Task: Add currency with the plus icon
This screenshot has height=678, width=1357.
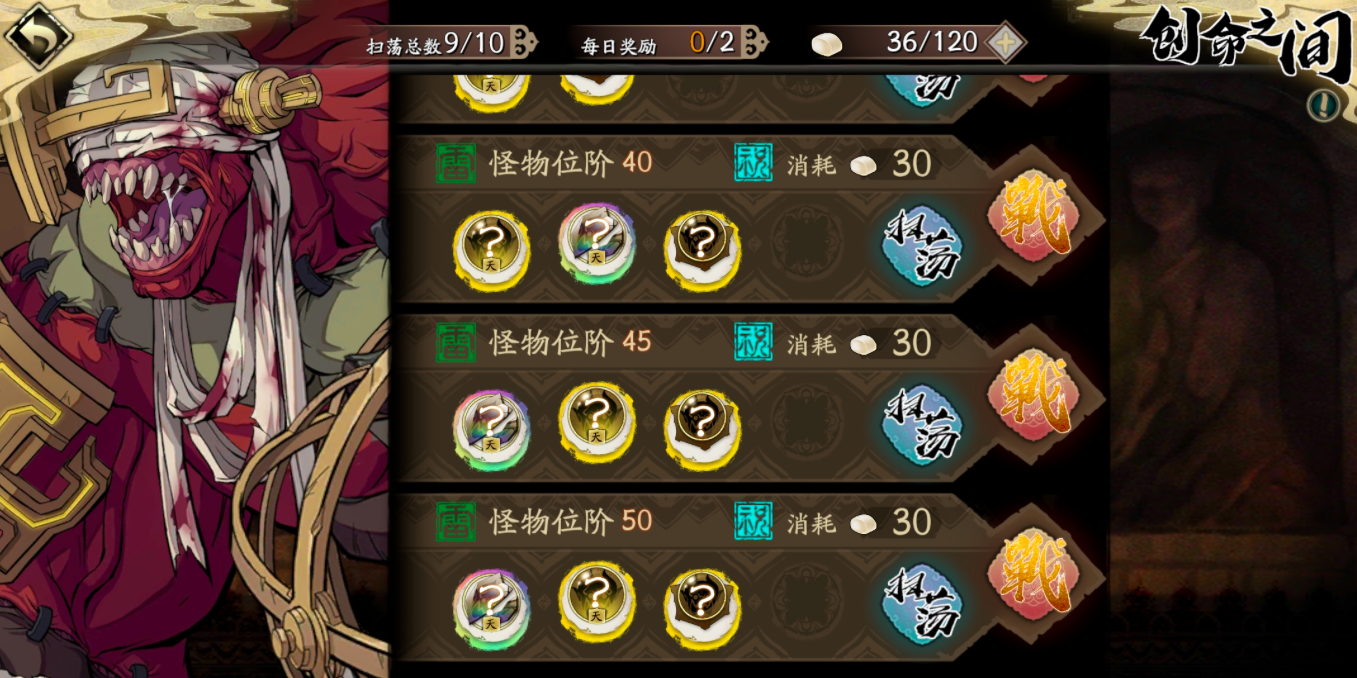Action: [1005, 43]
